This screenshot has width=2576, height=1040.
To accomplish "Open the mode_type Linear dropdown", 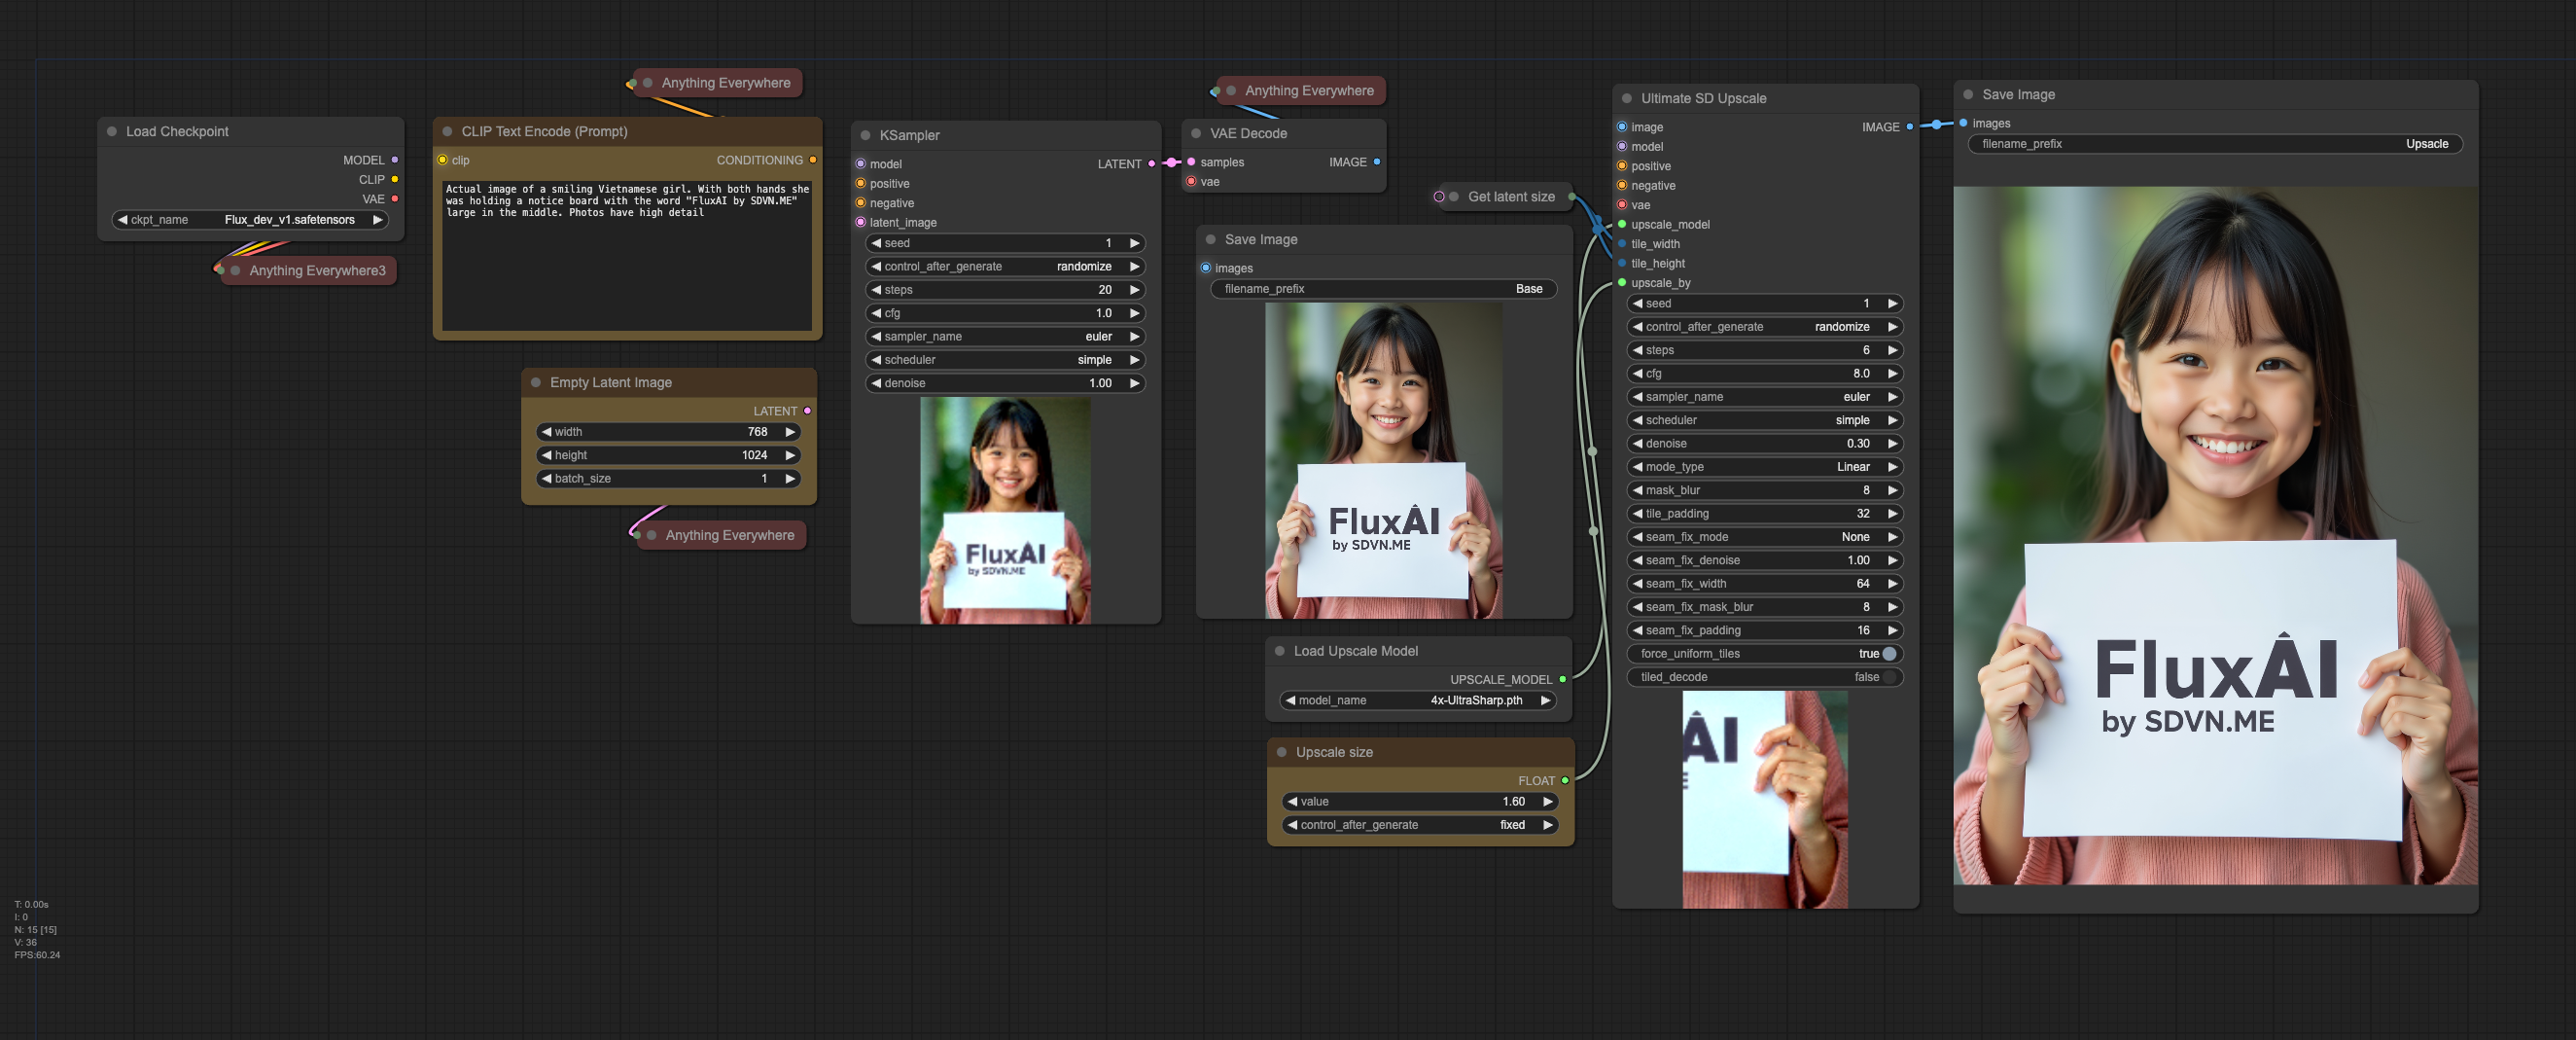I will point(1764,467).
